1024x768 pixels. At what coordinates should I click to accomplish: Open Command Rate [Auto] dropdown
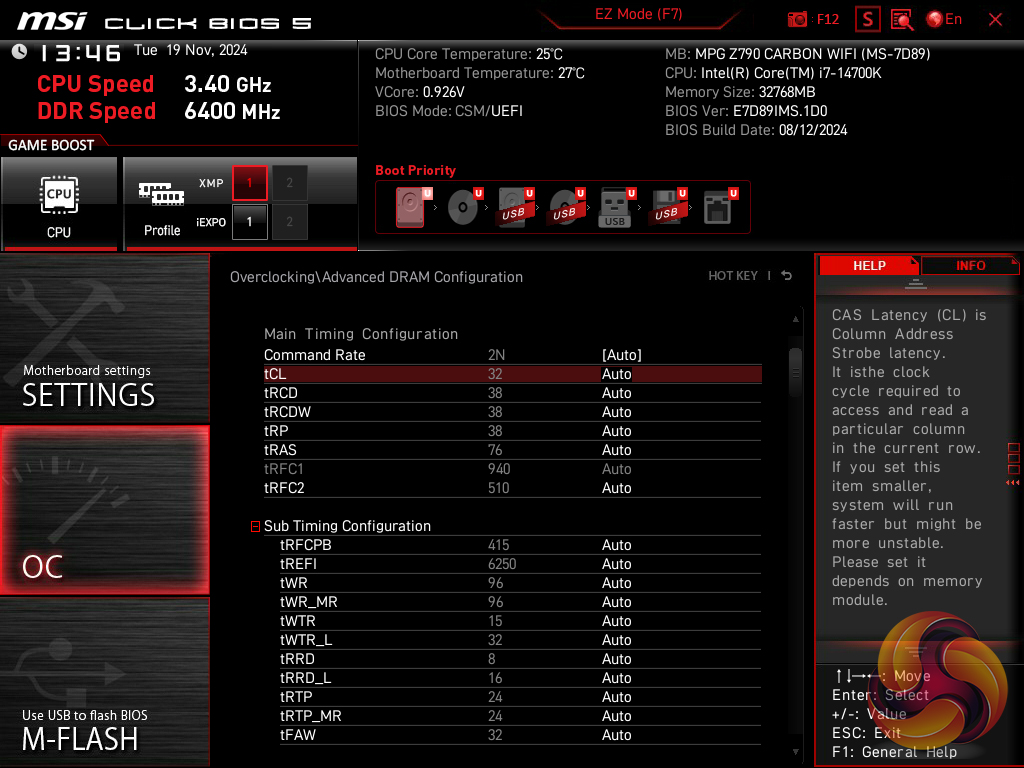pyautogui.click(x=622, y=355)
